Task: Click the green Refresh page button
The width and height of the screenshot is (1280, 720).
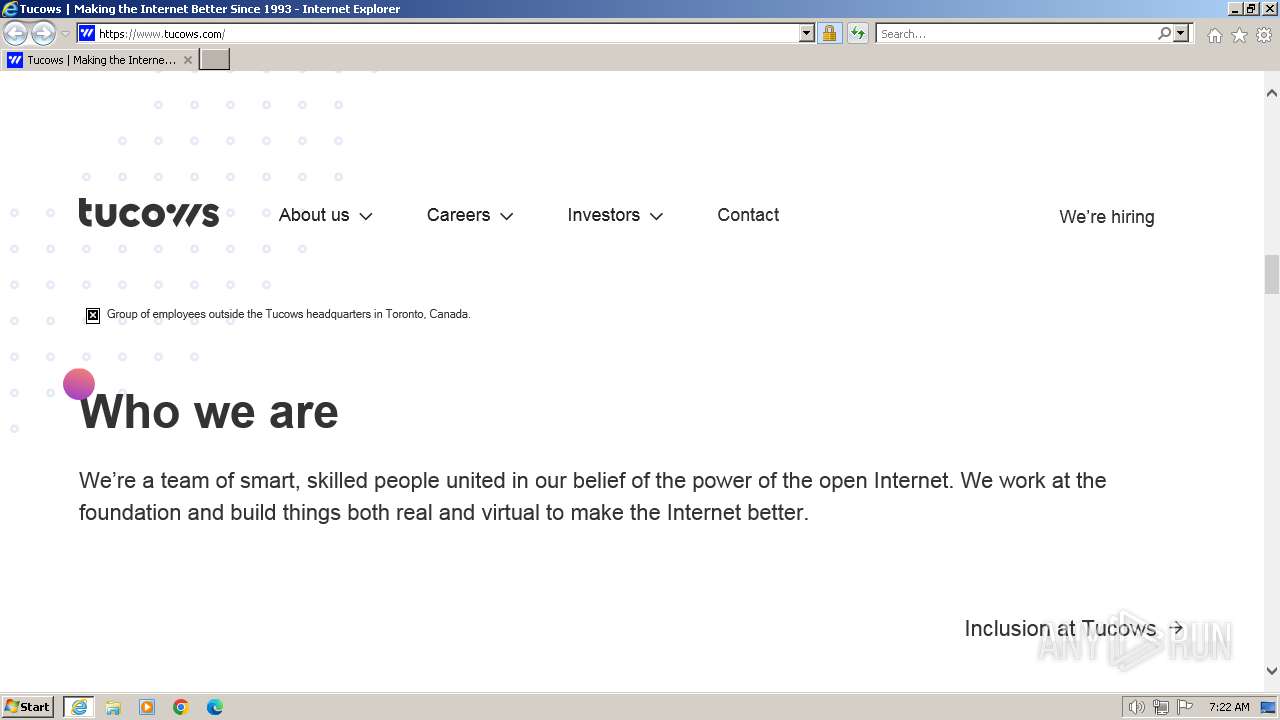Action: pyautogui.click(x=857, y=34)
